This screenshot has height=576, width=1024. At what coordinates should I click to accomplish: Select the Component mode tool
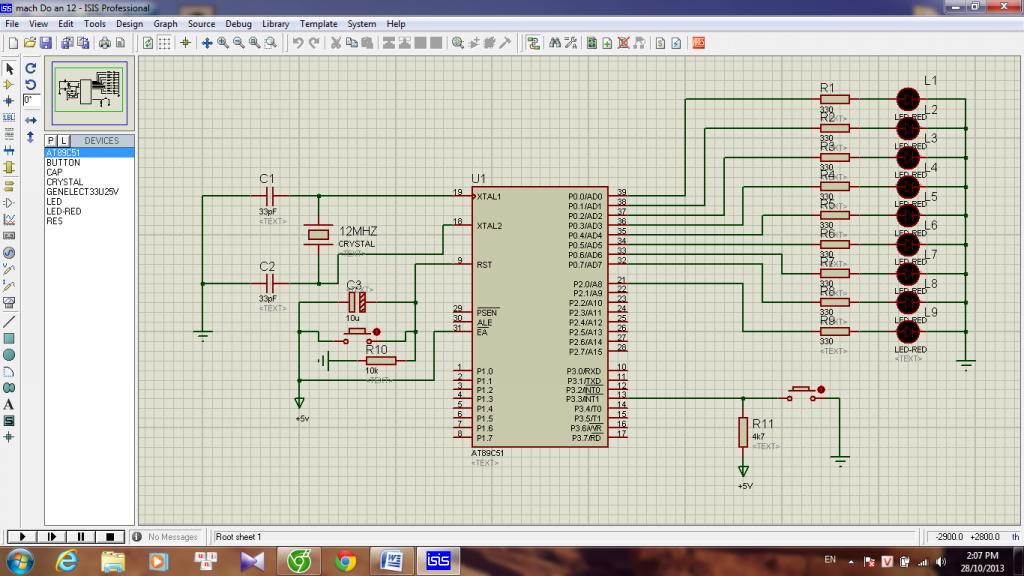pyautogui.click(x=9, y=85)
